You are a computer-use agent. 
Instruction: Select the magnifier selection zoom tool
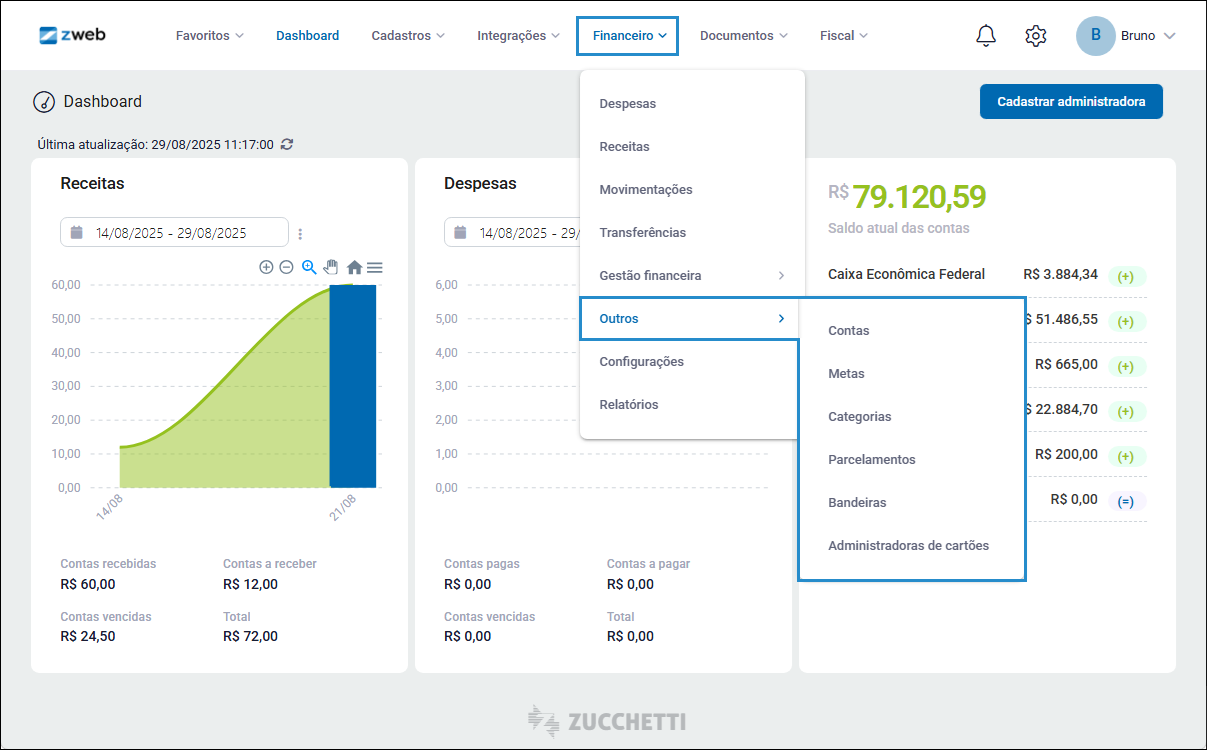point(309,267)
